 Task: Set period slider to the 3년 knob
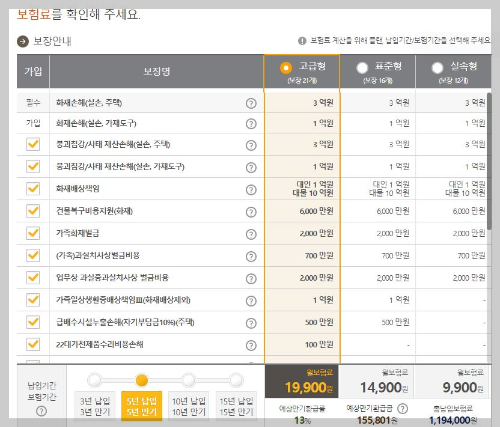95,380
